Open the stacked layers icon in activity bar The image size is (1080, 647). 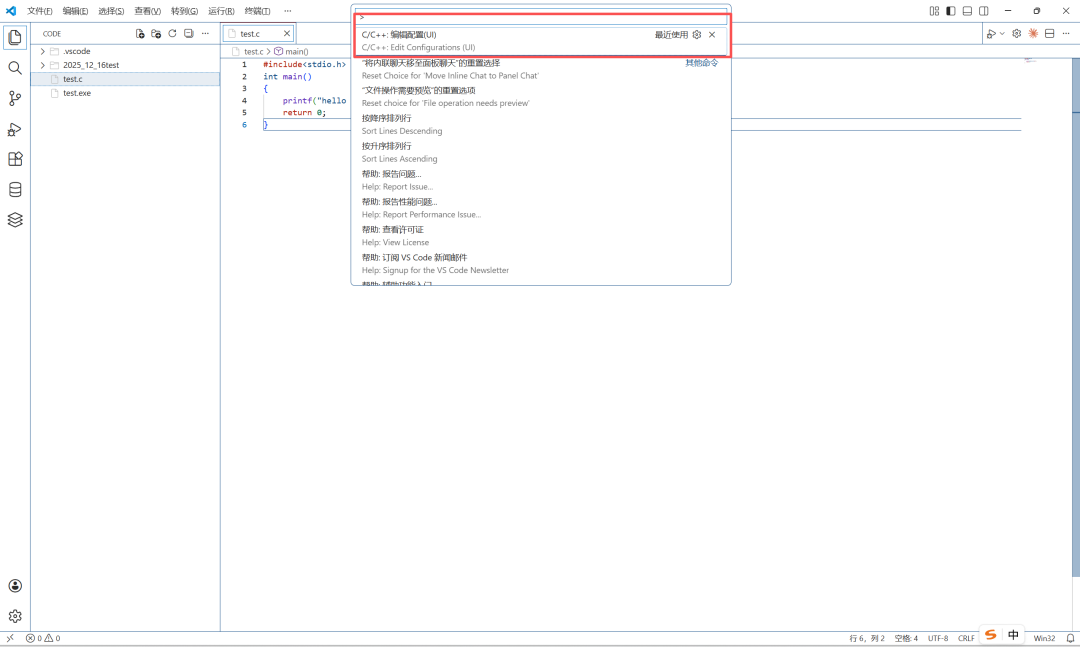tap(14, 220)
